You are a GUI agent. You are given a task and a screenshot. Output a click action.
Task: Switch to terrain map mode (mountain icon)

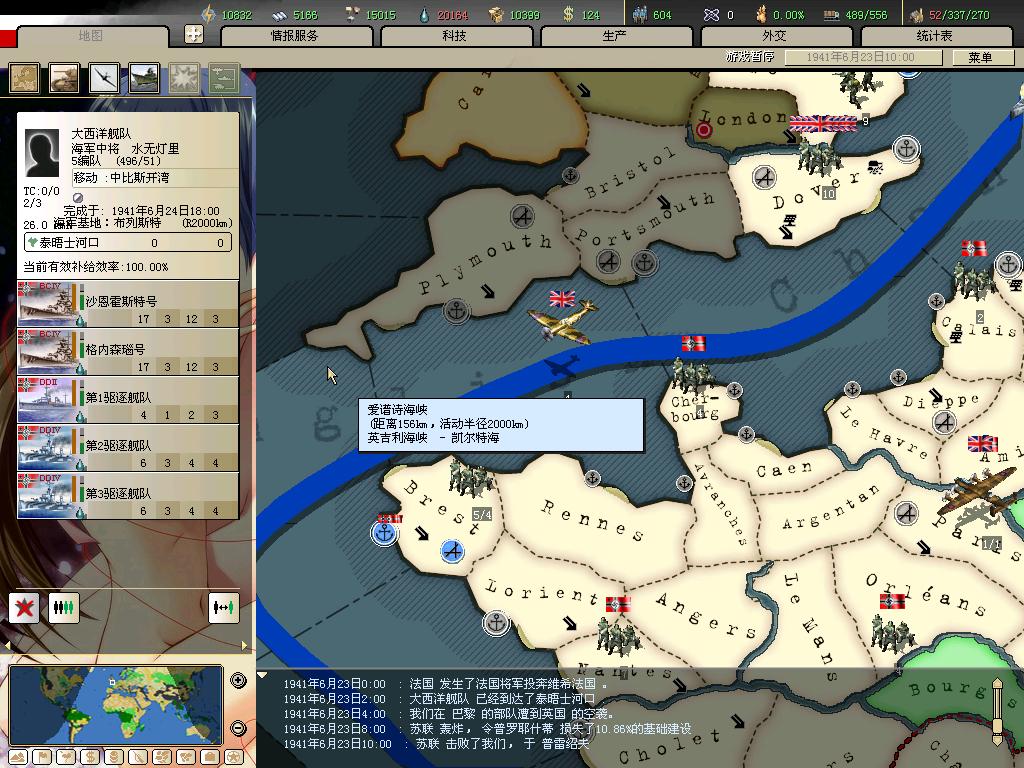pyautogui.click(x=18, y=758)
